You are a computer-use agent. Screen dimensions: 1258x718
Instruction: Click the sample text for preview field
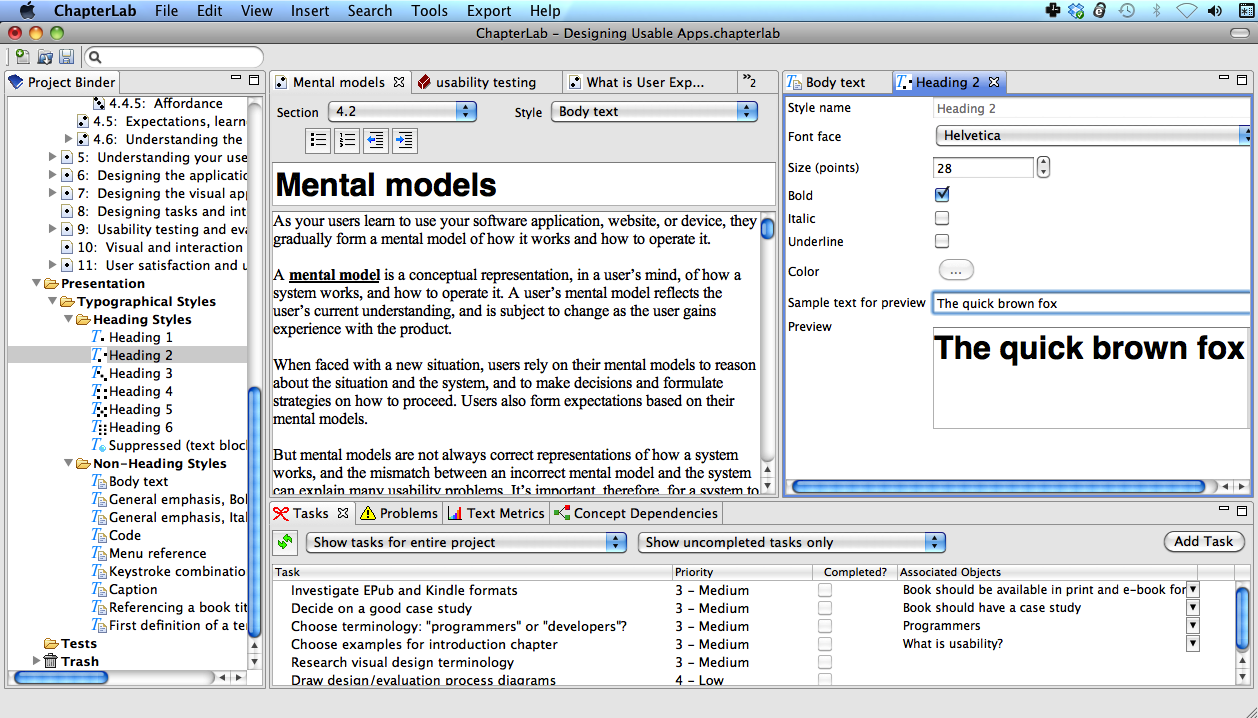pos(1090,303)
